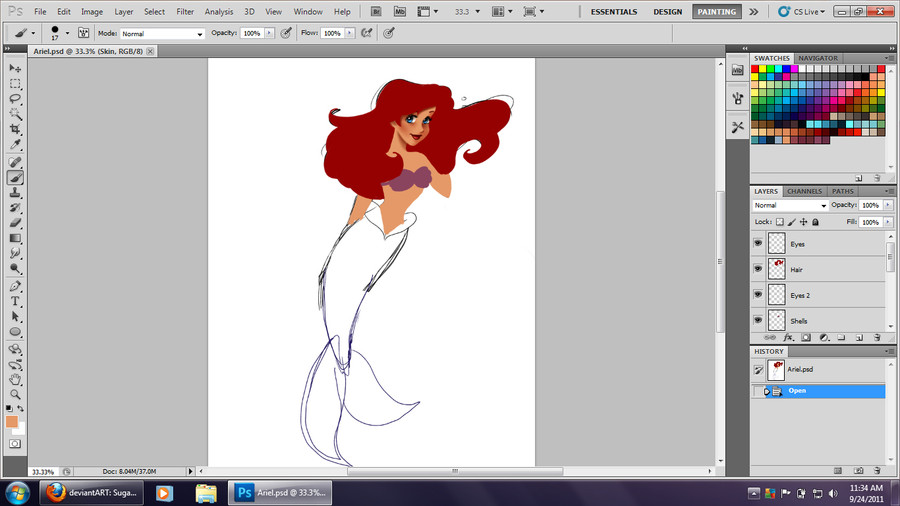Expand brush Opacity slider arrow
The image size is (900, 506).
point(269,33)
